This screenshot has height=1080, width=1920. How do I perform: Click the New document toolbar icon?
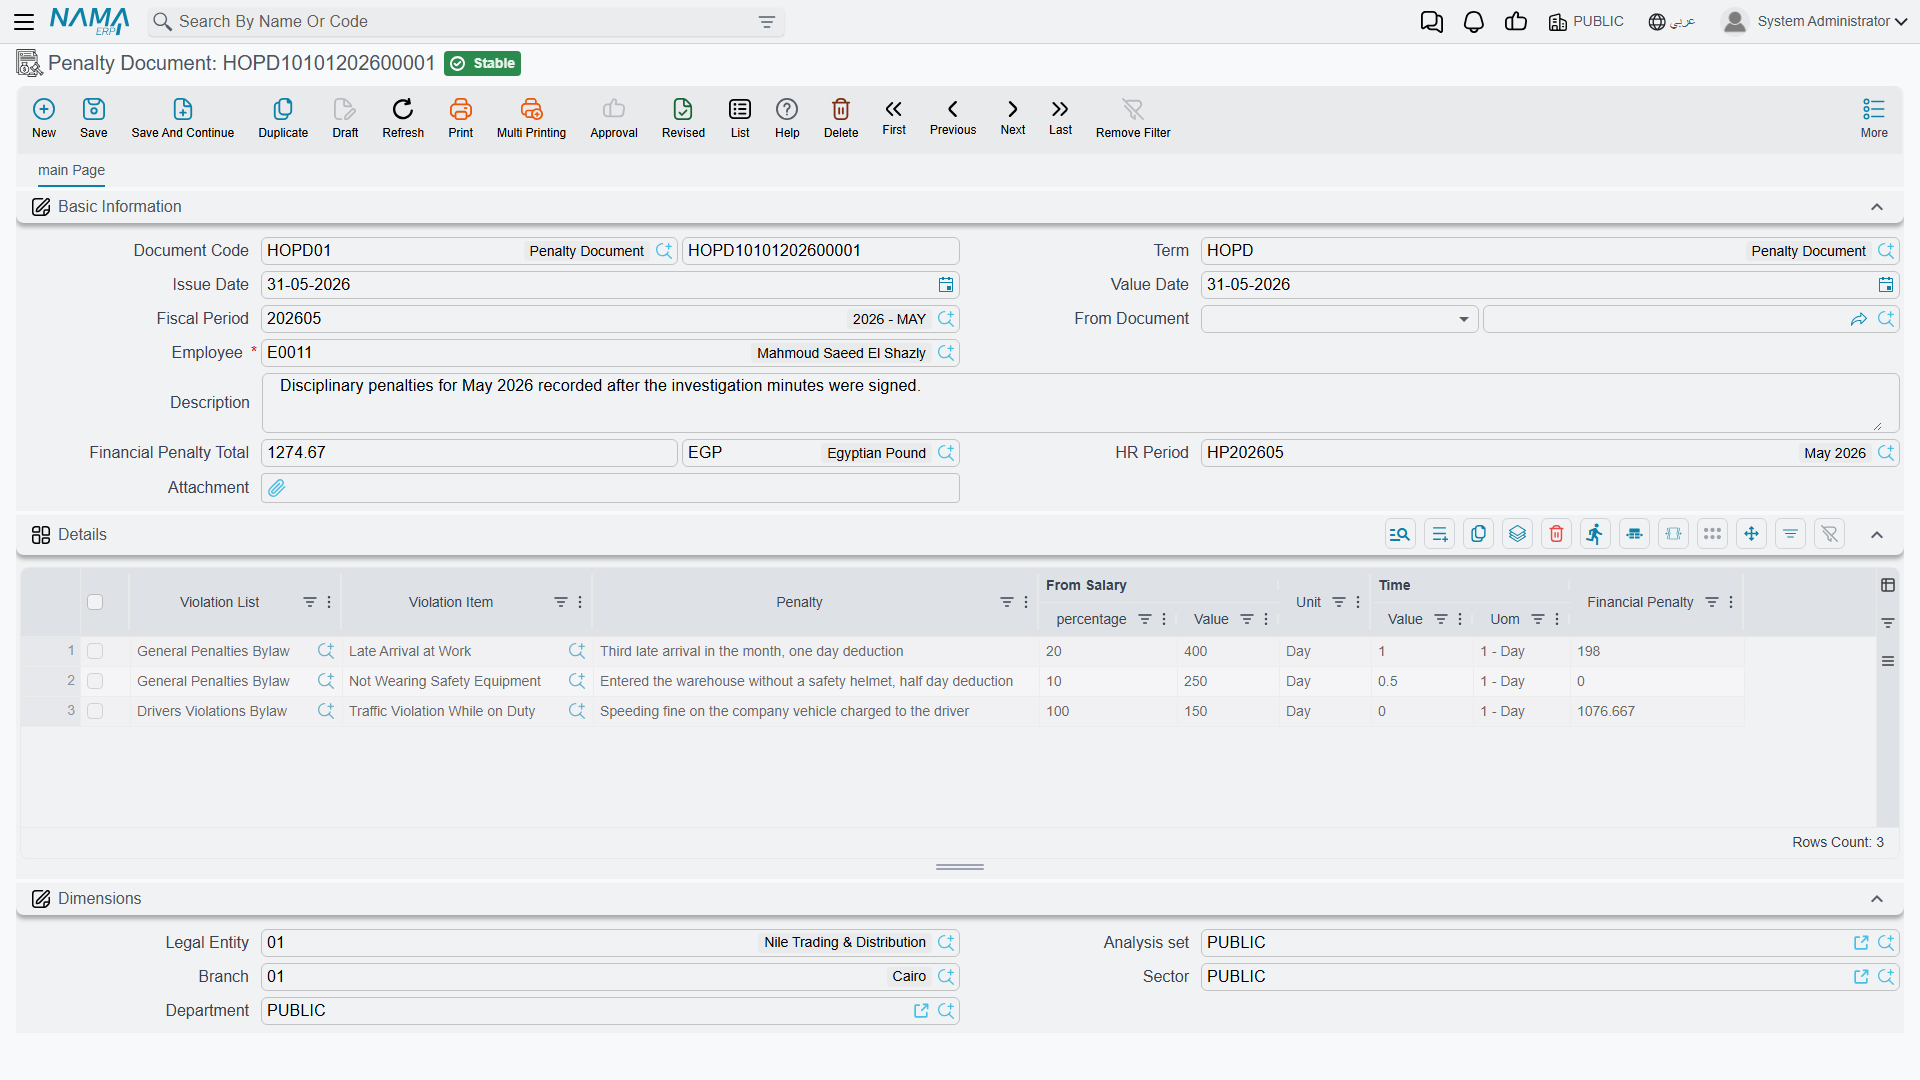pyautogui.click(x=44, y=117)
